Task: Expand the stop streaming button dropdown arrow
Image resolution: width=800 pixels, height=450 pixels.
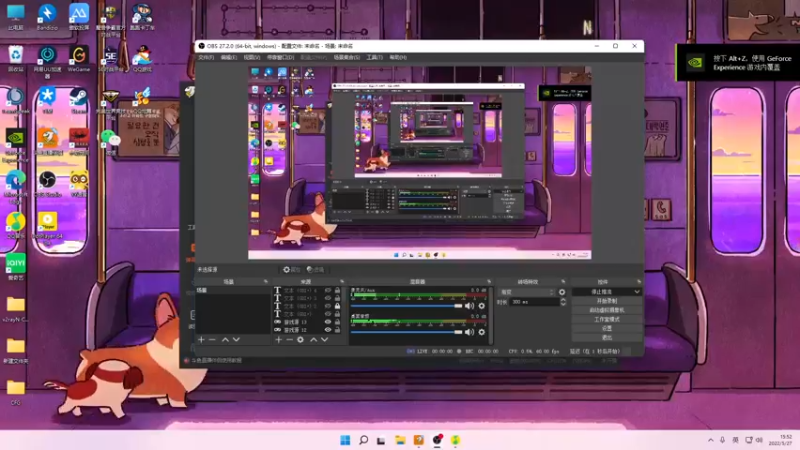Action: coord(637,292)
